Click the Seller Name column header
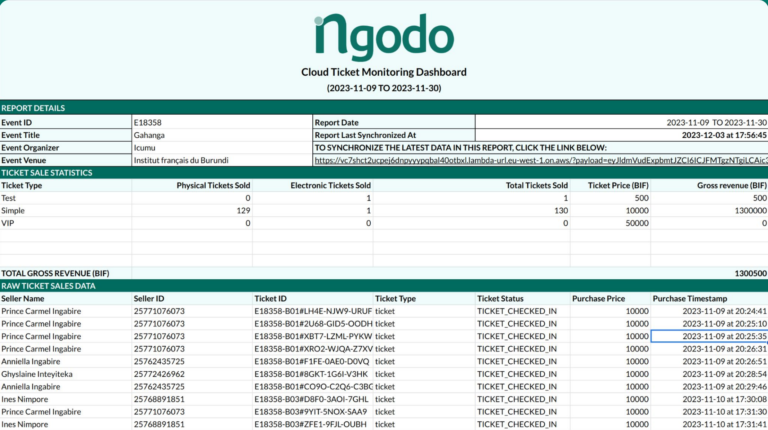 23,298
